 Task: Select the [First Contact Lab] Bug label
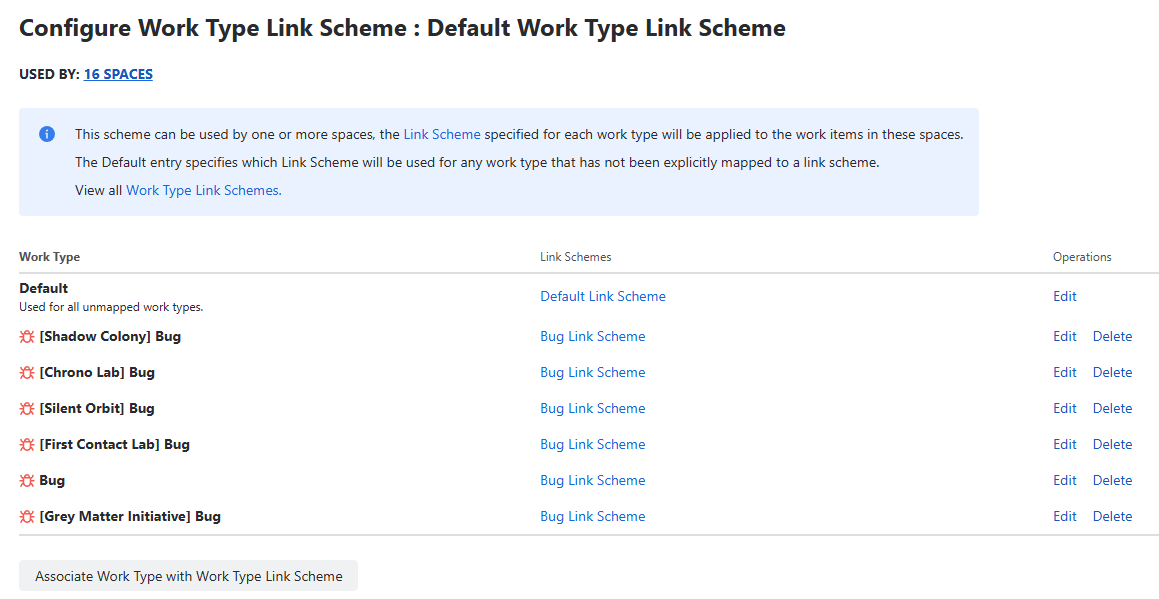(x=115, y=444)
